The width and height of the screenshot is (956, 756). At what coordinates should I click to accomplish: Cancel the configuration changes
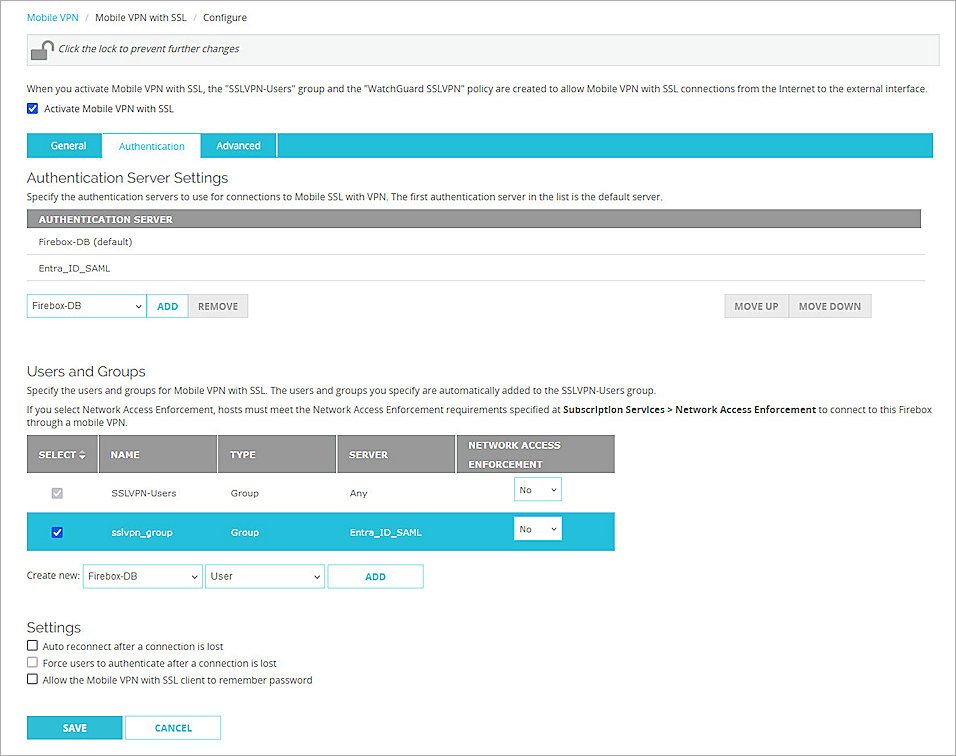[x=172, y=727]
